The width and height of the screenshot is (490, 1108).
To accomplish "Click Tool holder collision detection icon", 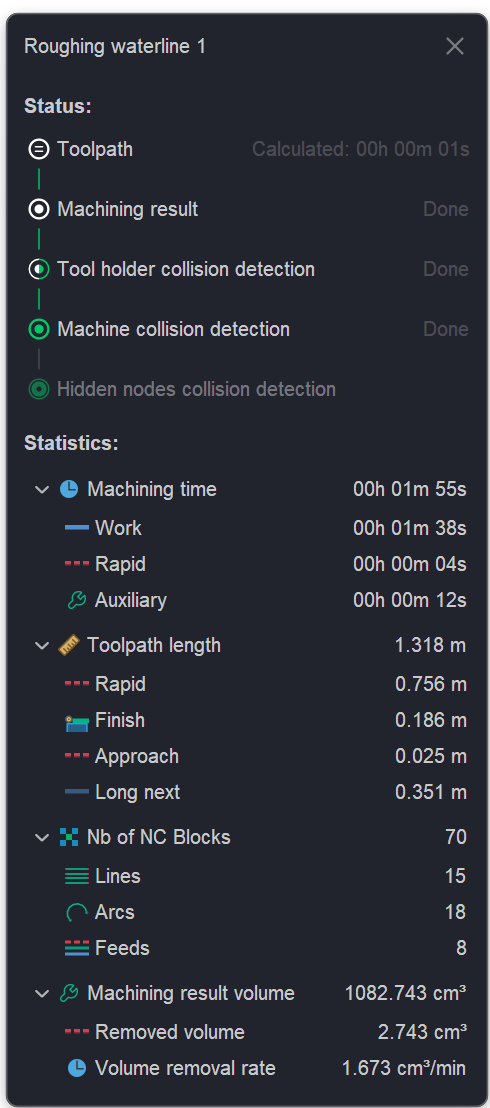I will [39, 269].
